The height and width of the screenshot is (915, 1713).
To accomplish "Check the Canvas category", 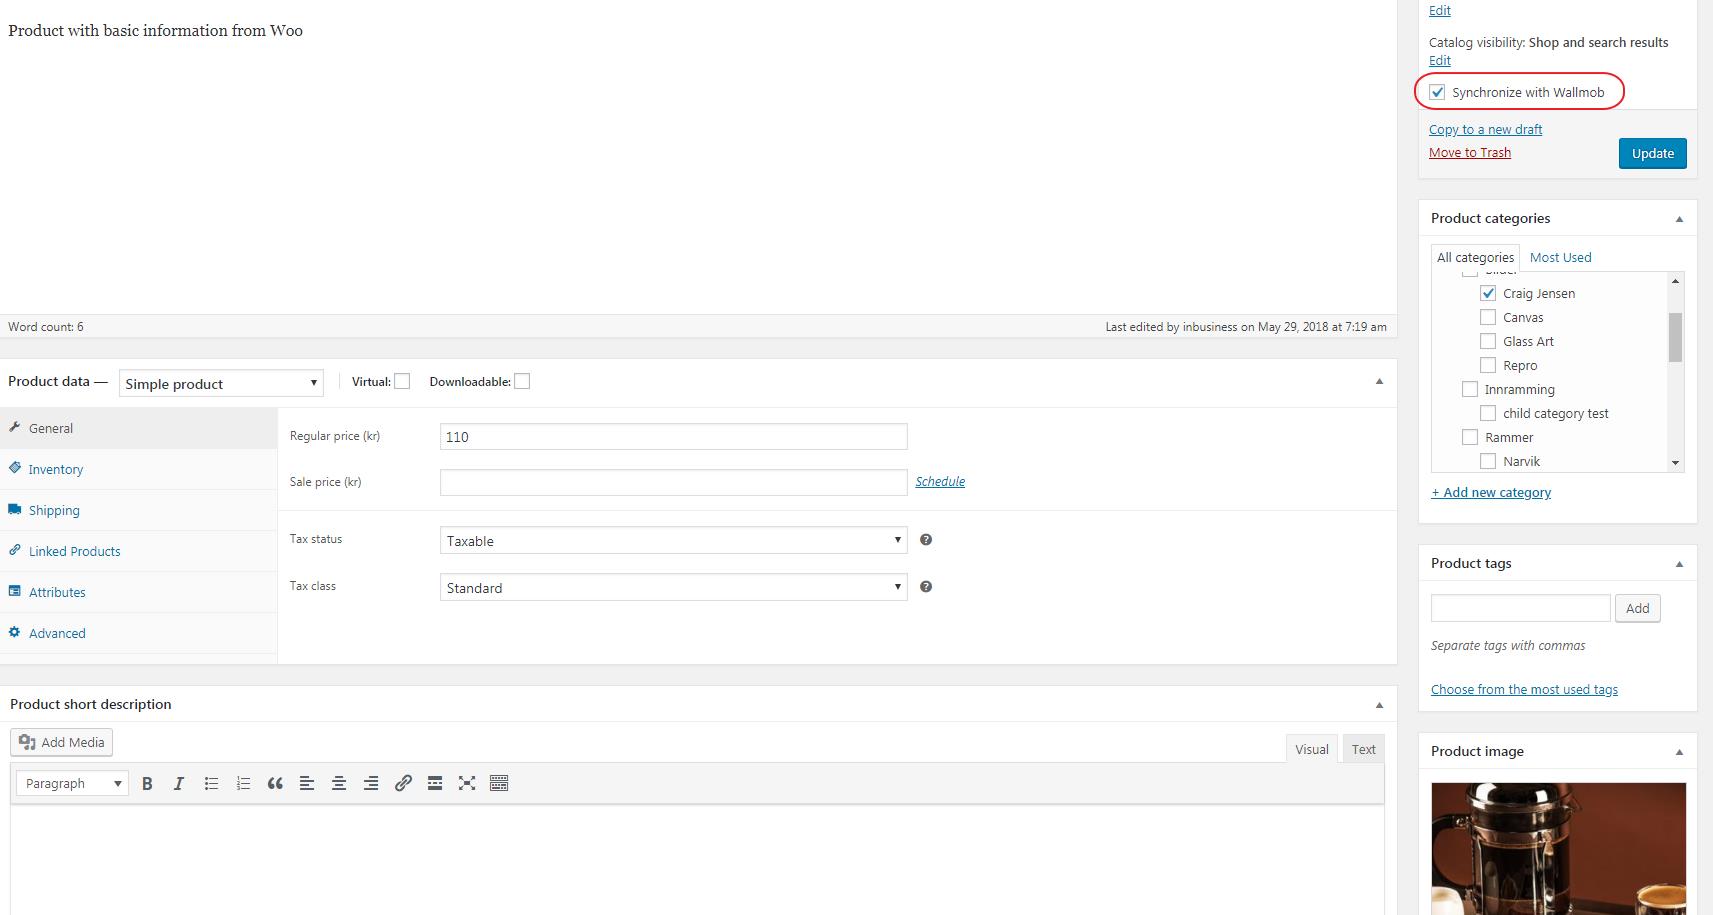I will tap(1488, 317).
